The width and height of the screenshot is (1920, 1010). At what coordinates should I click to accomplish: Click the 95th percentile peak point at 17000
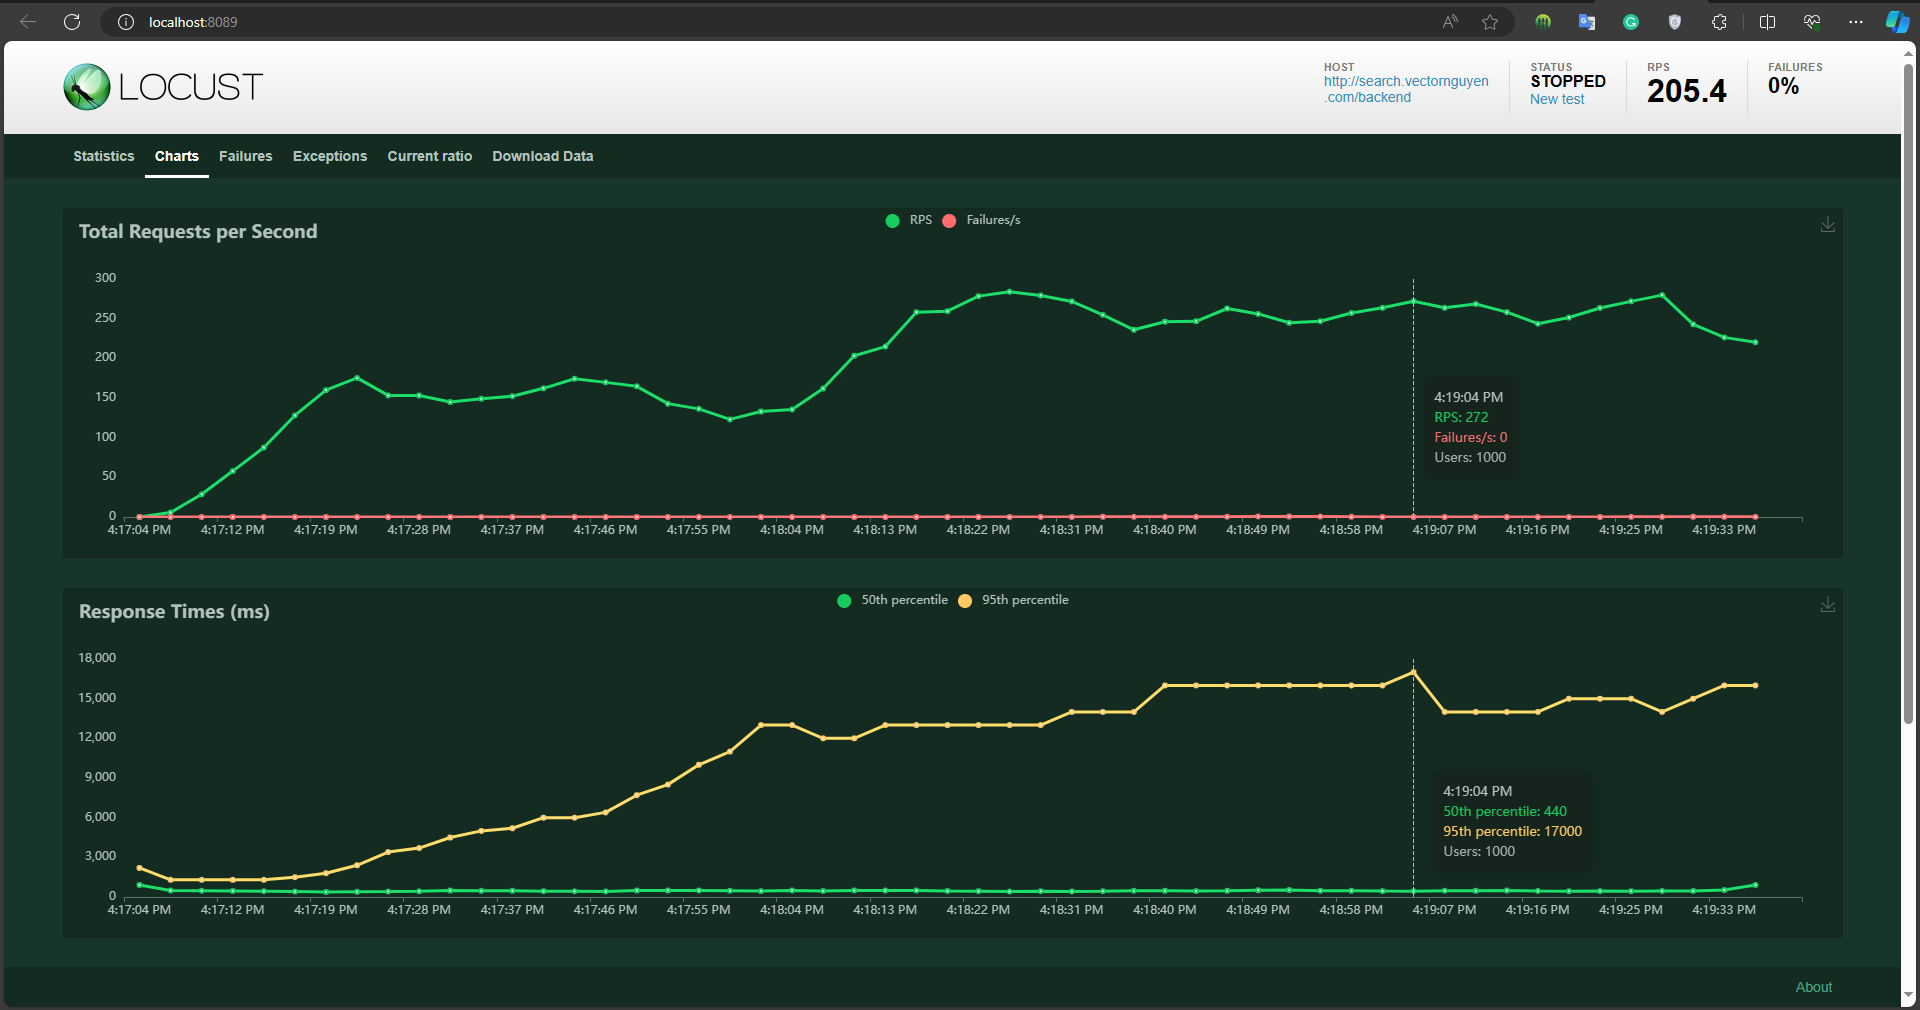pos(1413,672)
